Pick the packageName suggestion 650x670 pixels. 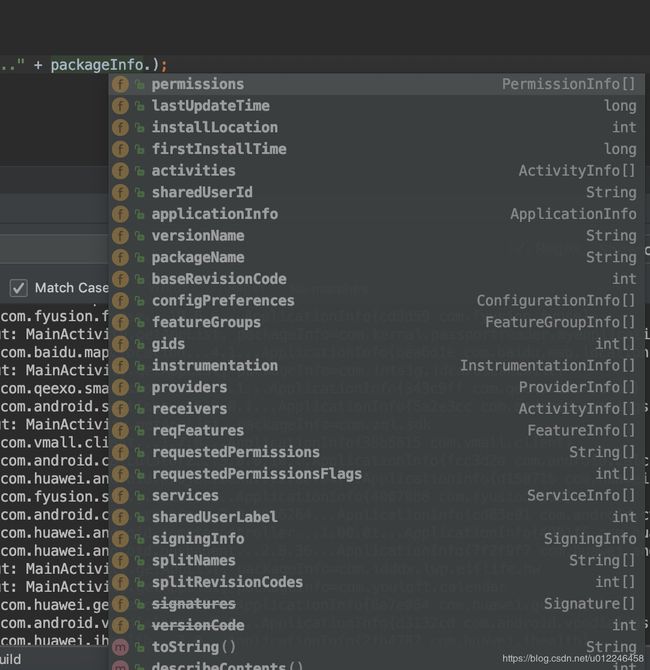[376, 257]
